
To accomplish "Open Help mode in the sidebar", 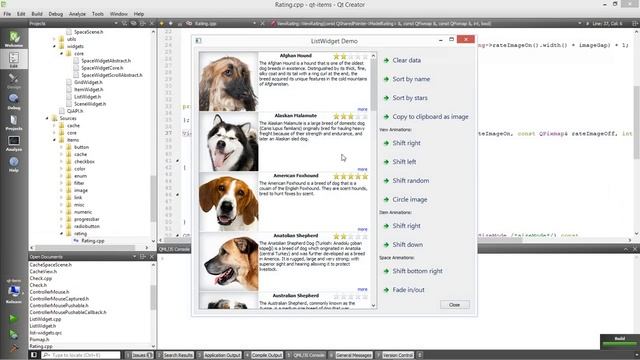I will [14, 164].
